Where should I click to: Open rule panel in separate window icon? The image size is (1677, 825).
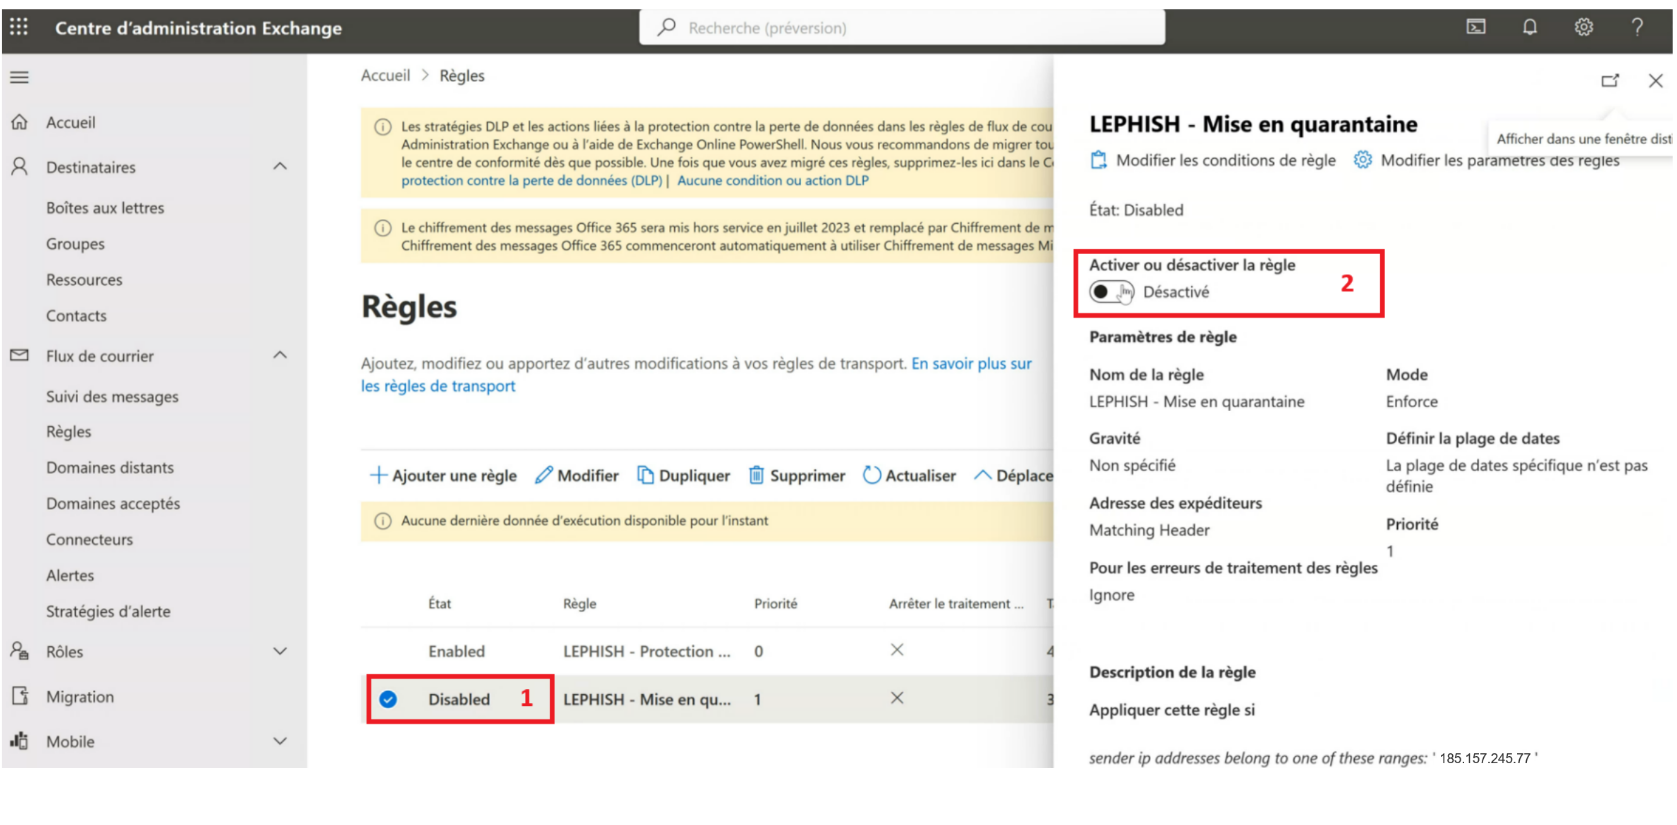pyautogui.click(x=1609, y=81)
